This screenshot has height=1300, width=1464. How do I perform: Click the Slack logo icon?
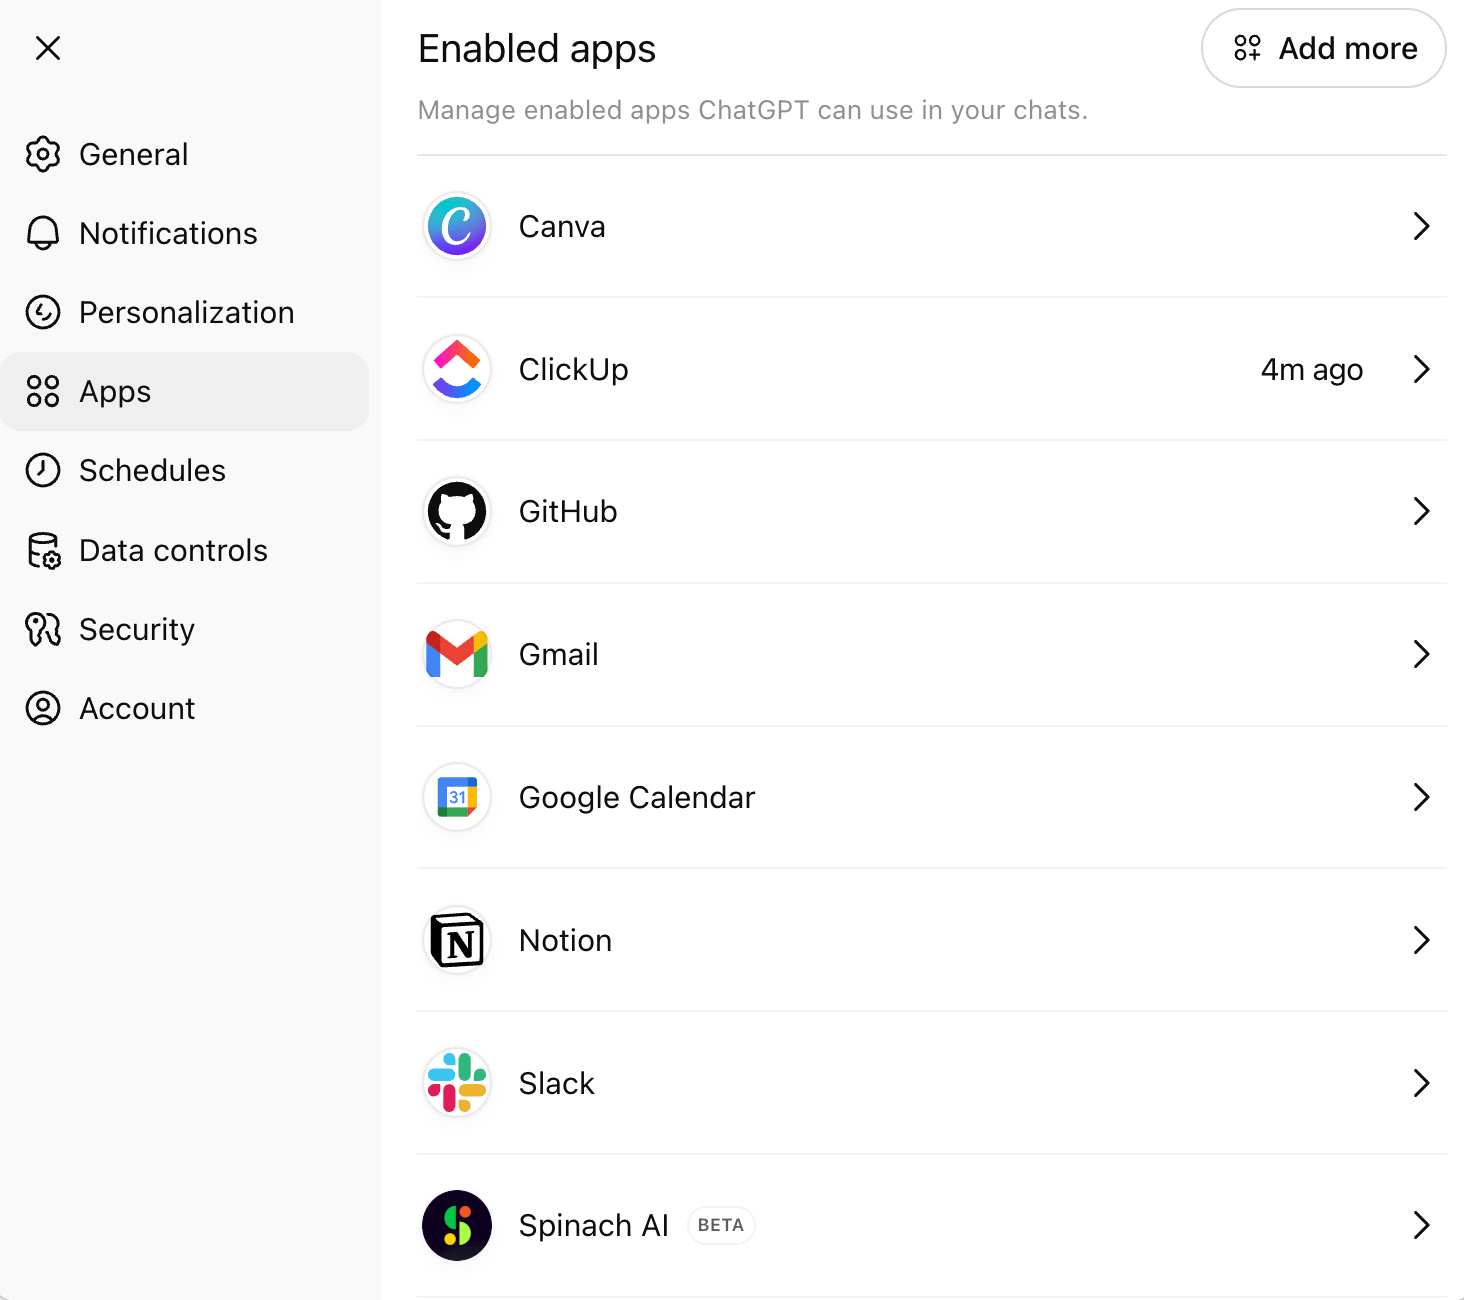coord(457,1083)
